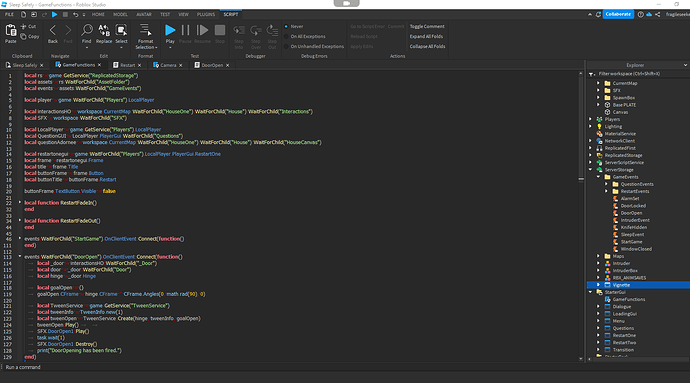Click Toggle Comment action

point(427,26)
